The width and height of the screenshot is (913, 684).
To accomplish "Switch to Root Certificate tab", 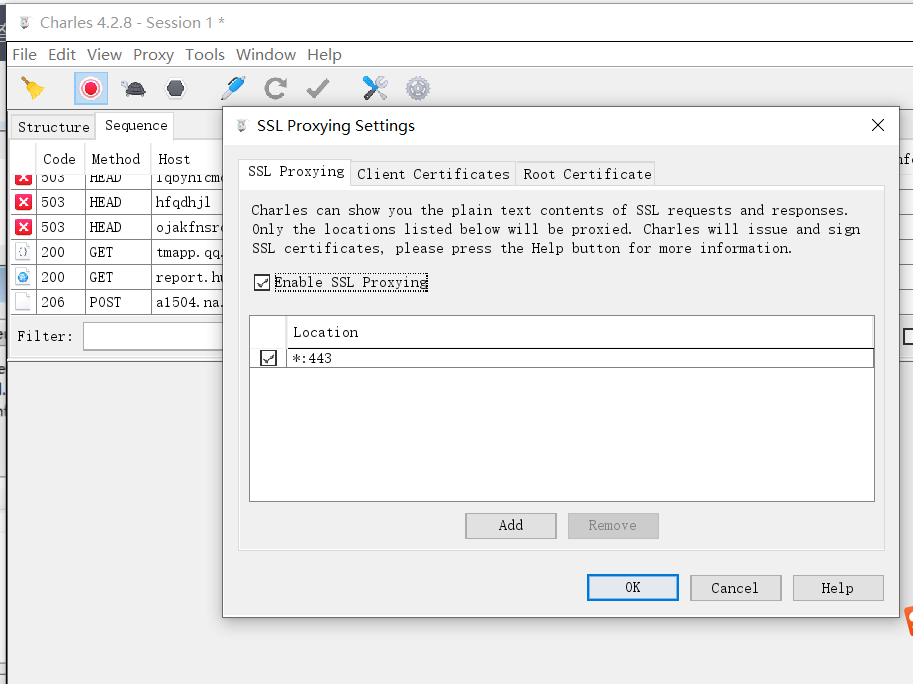I will coord(587,174).
